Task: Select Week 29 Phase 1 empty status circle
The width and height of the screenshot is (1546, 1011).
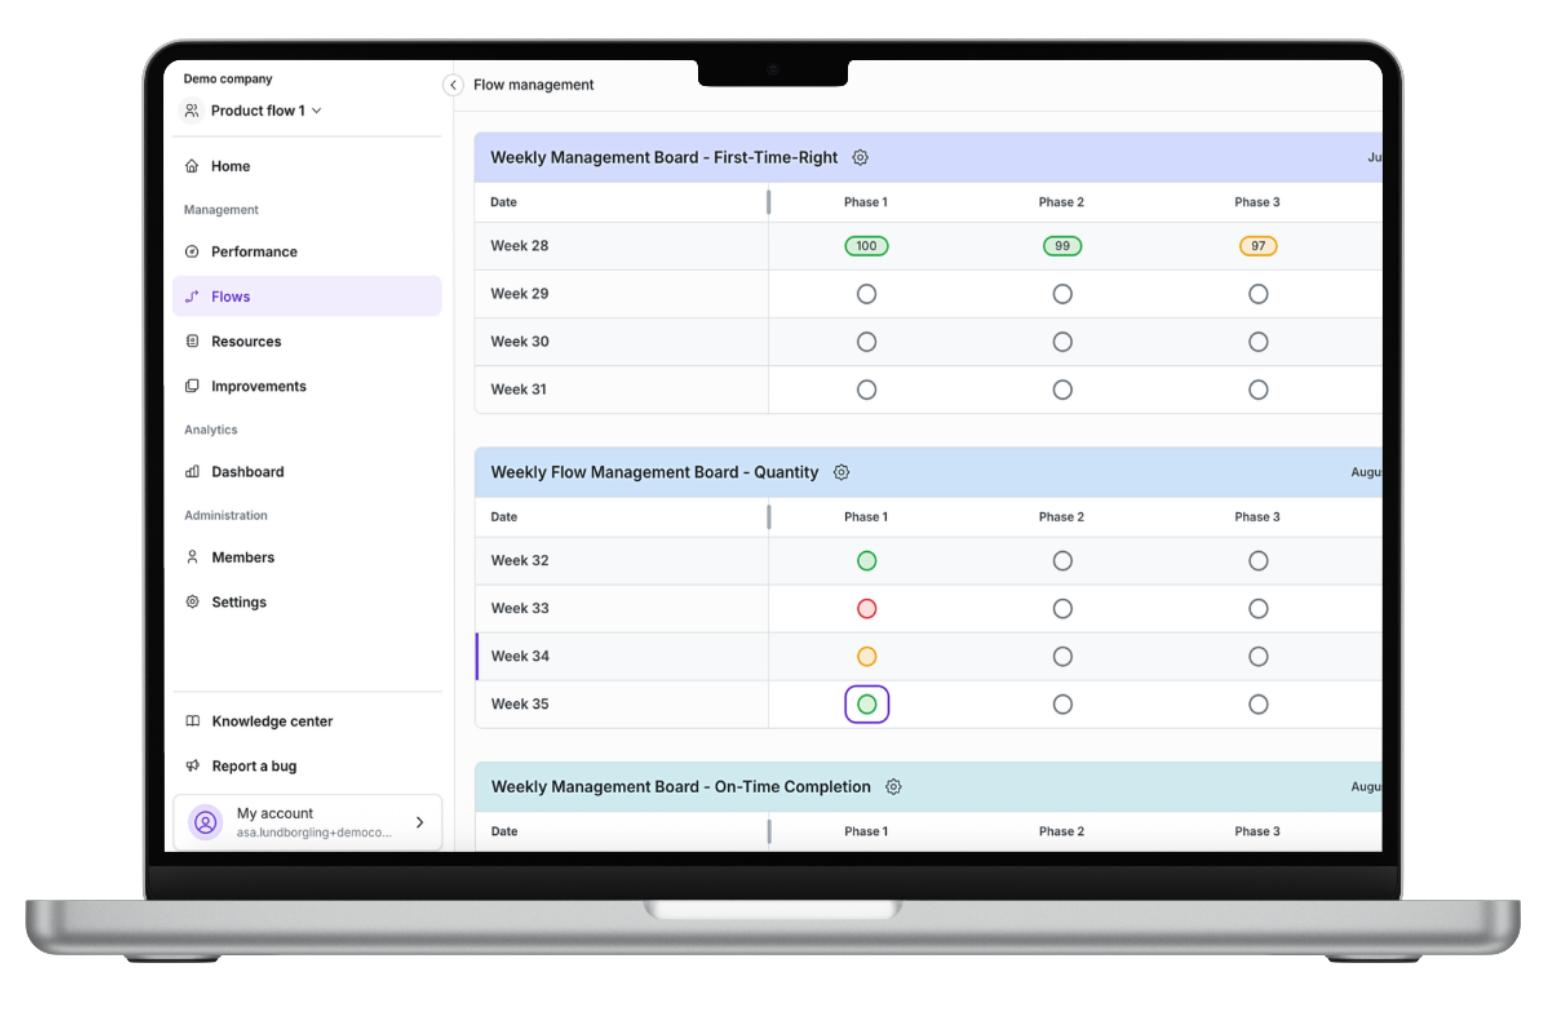Action: [x=866, y=294]
